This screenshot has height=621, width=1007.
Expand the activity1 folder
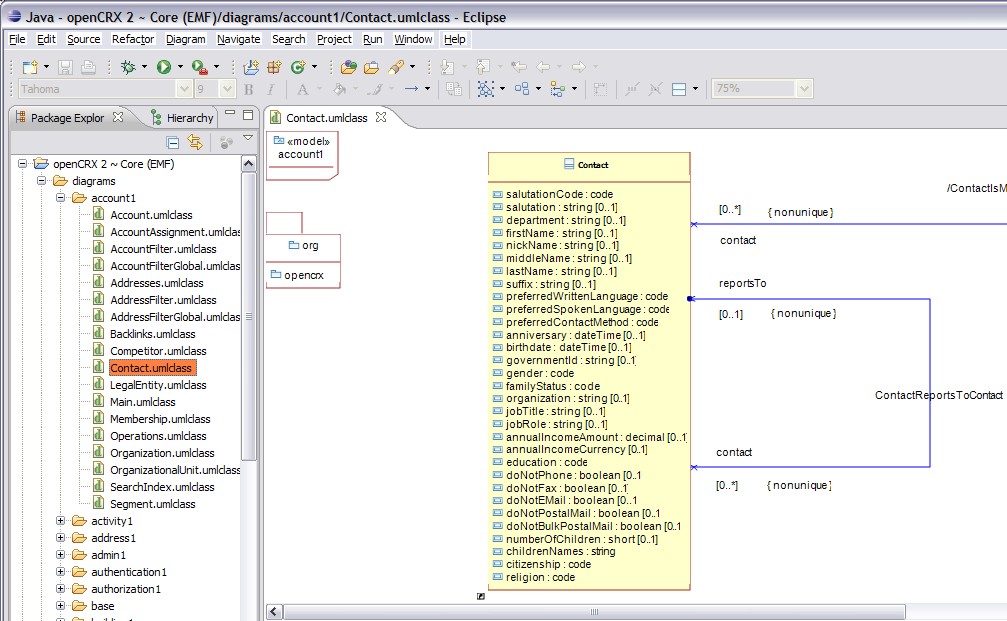[60, 521]
